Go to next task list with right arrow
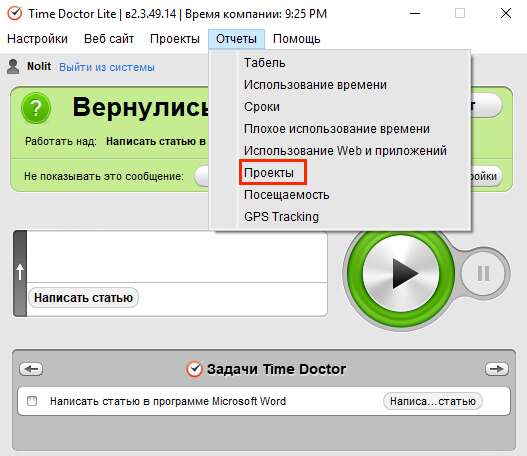 [x=497, y=369]
